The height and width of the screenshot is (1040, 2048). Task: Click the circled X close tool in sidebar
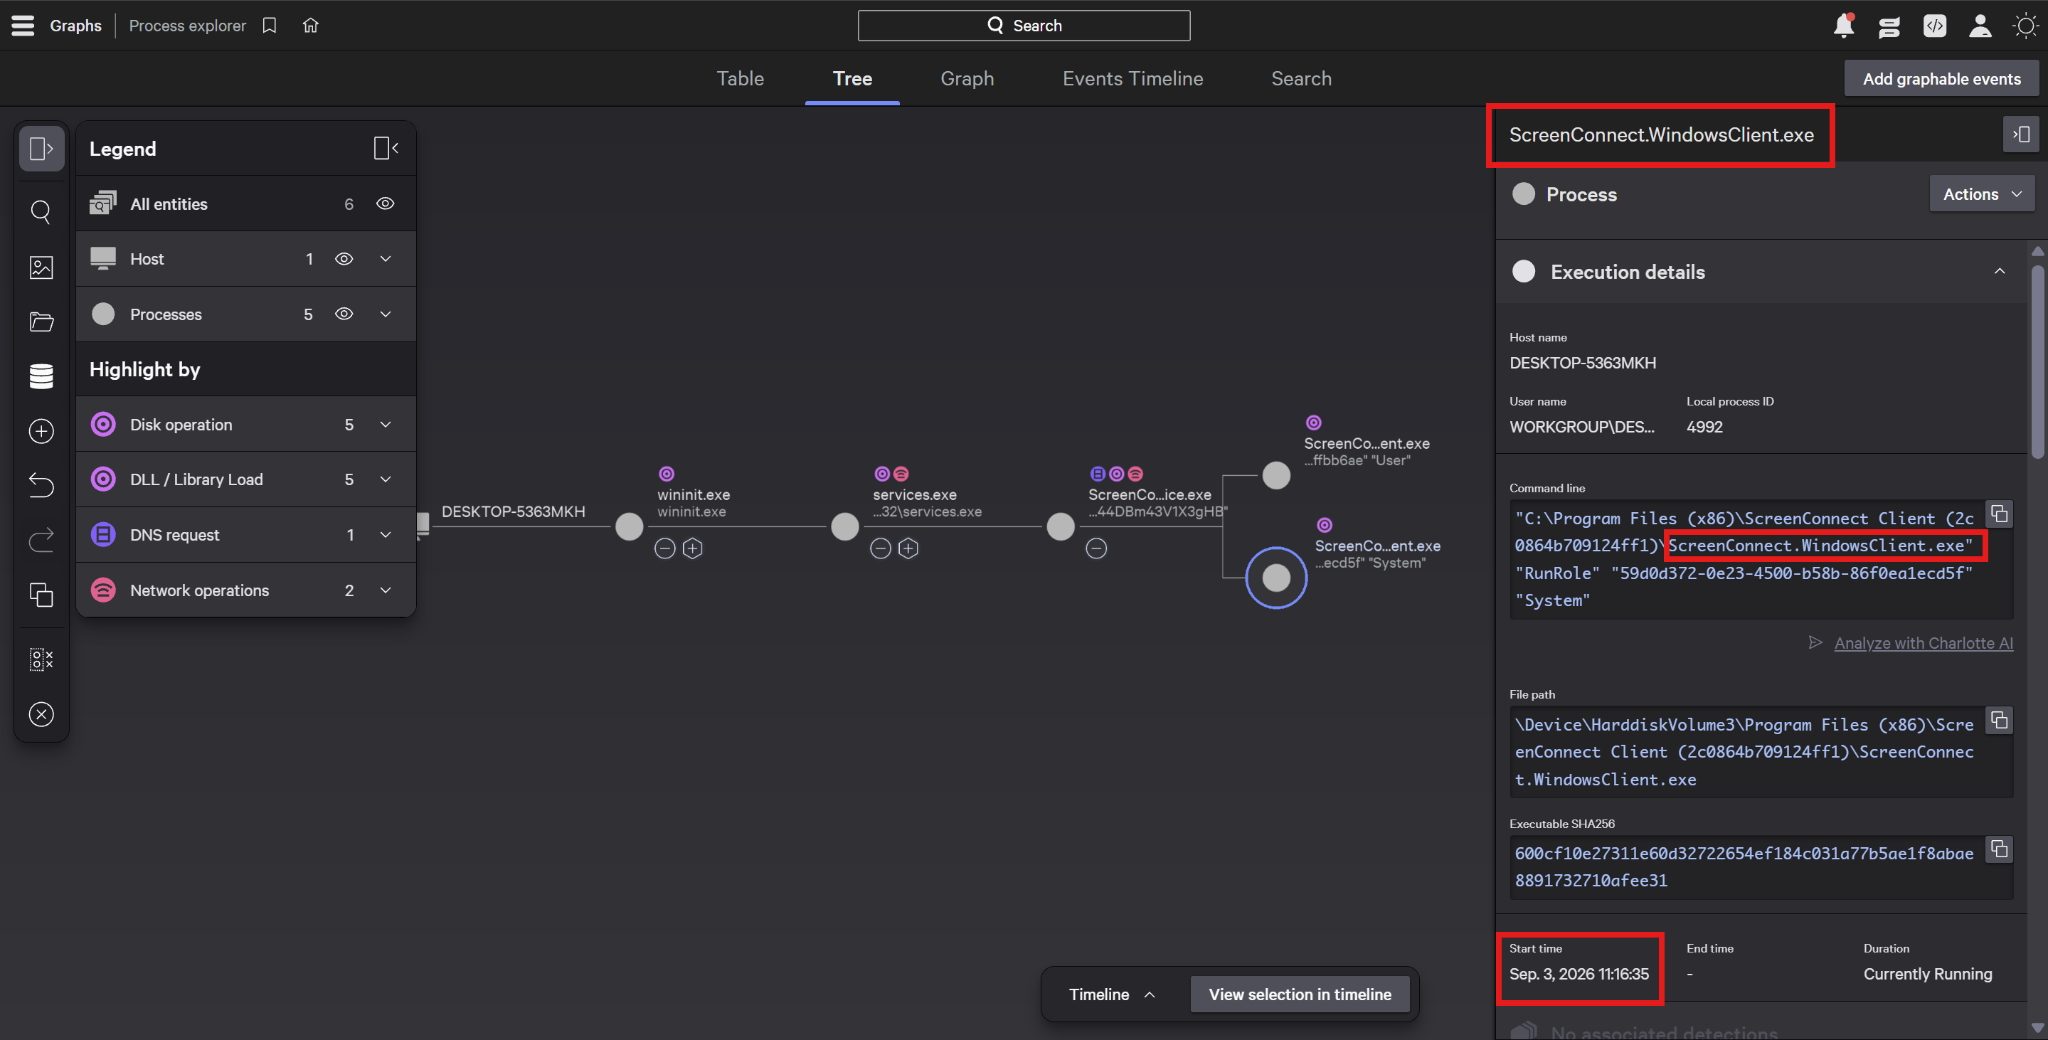click(41, 714)
